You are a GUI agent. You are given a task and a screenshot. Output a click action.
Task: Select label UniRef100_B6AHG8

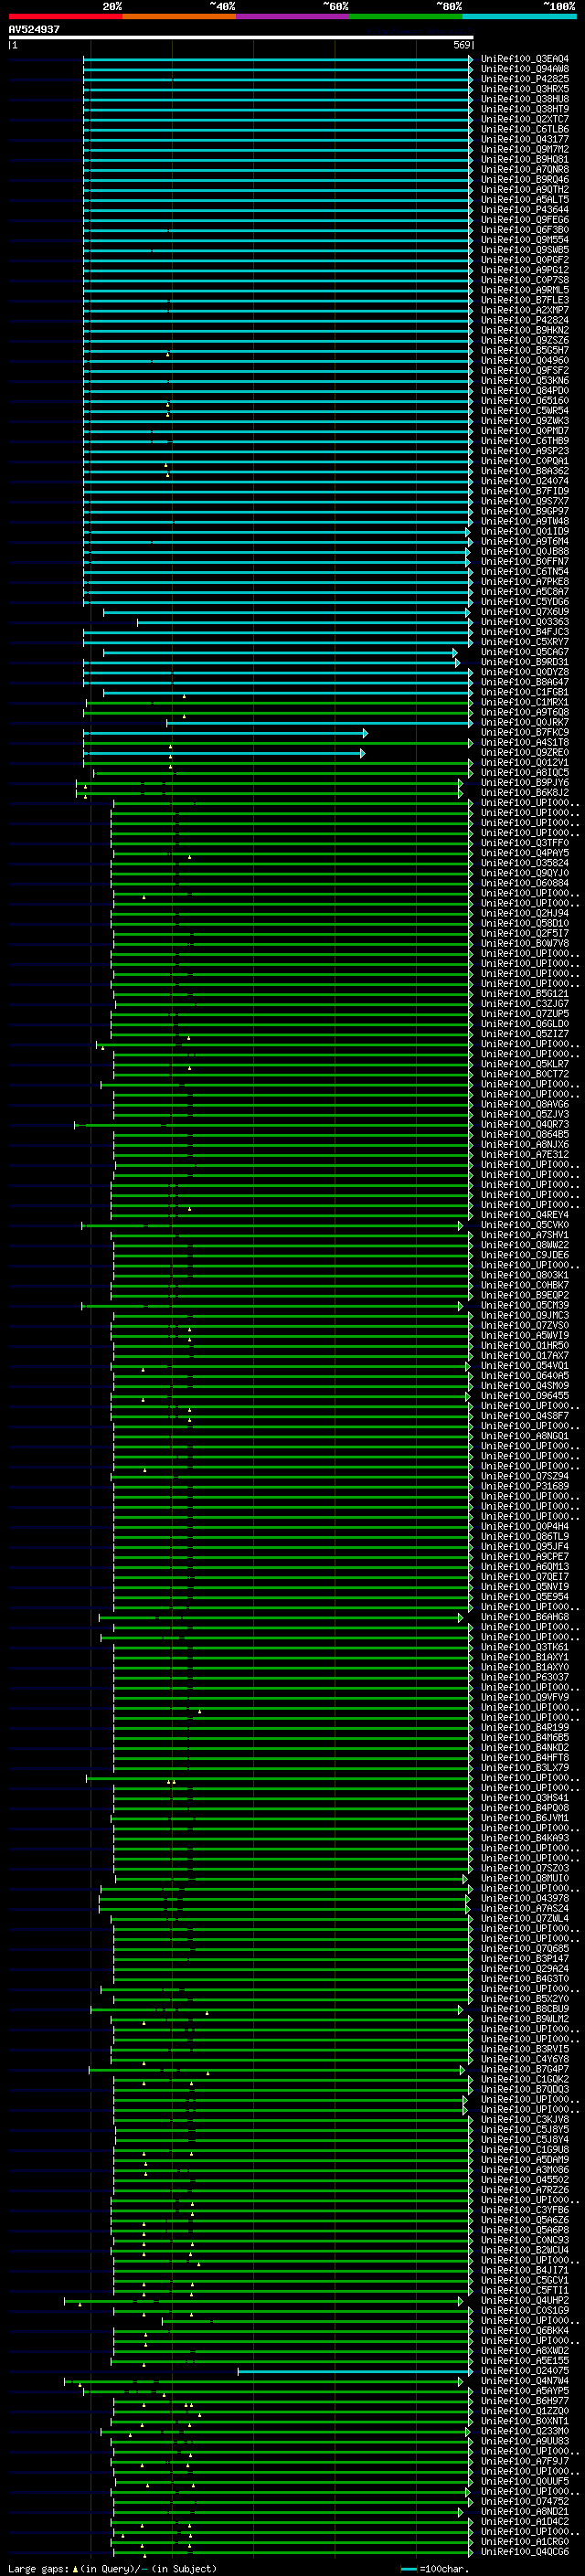[524, 1617]
